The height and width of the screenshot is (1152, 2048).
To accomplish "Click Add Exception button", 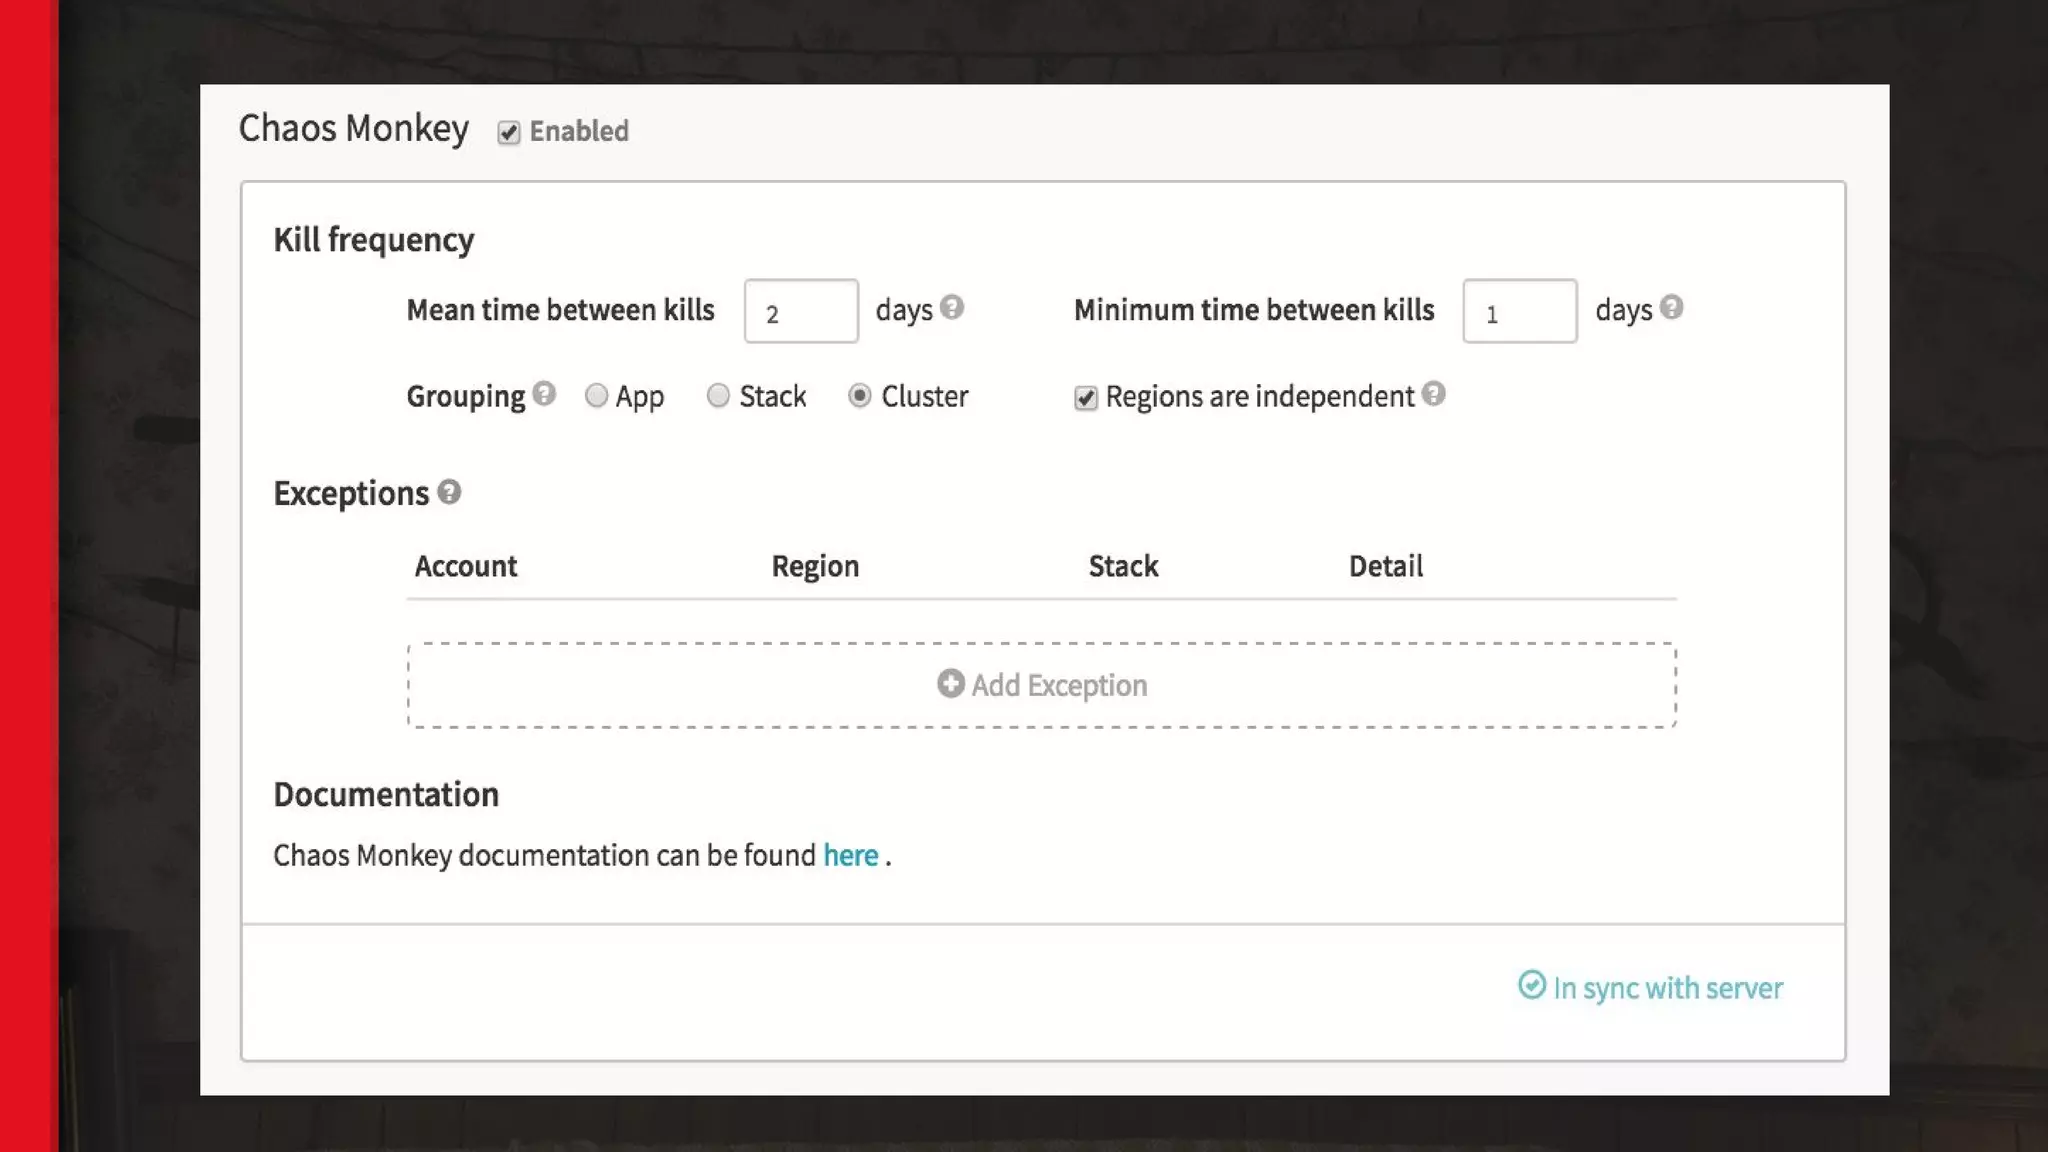I will pos(1058,686).
